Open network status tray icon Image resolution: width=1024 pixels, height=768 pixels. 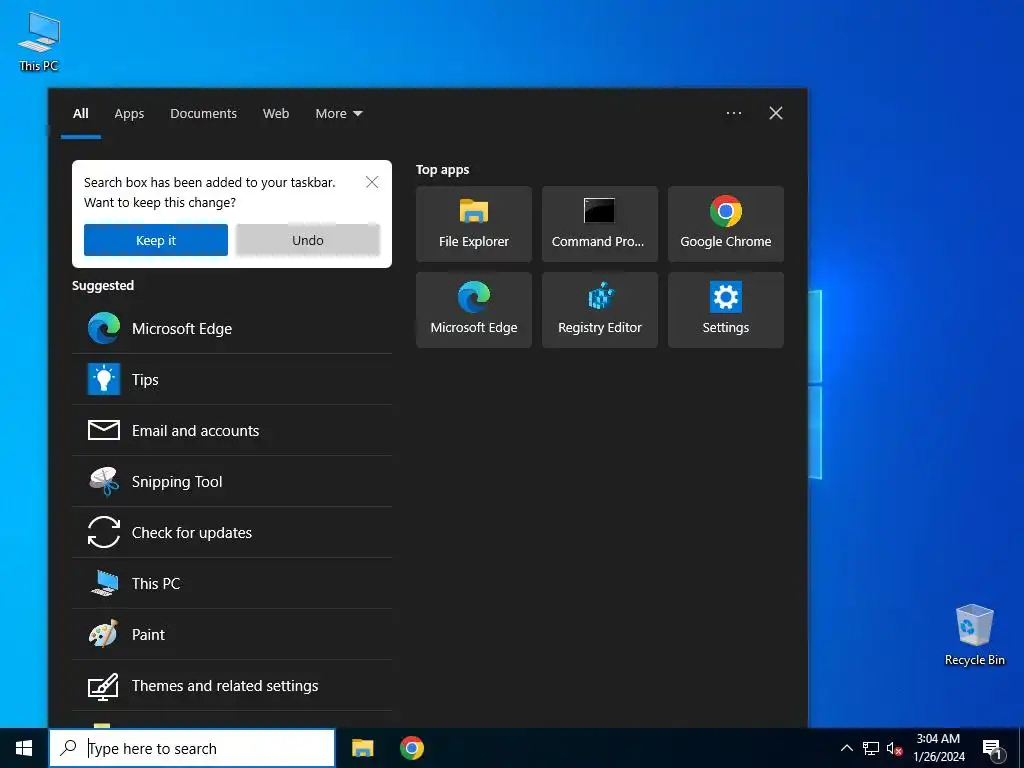click(871, 748)
